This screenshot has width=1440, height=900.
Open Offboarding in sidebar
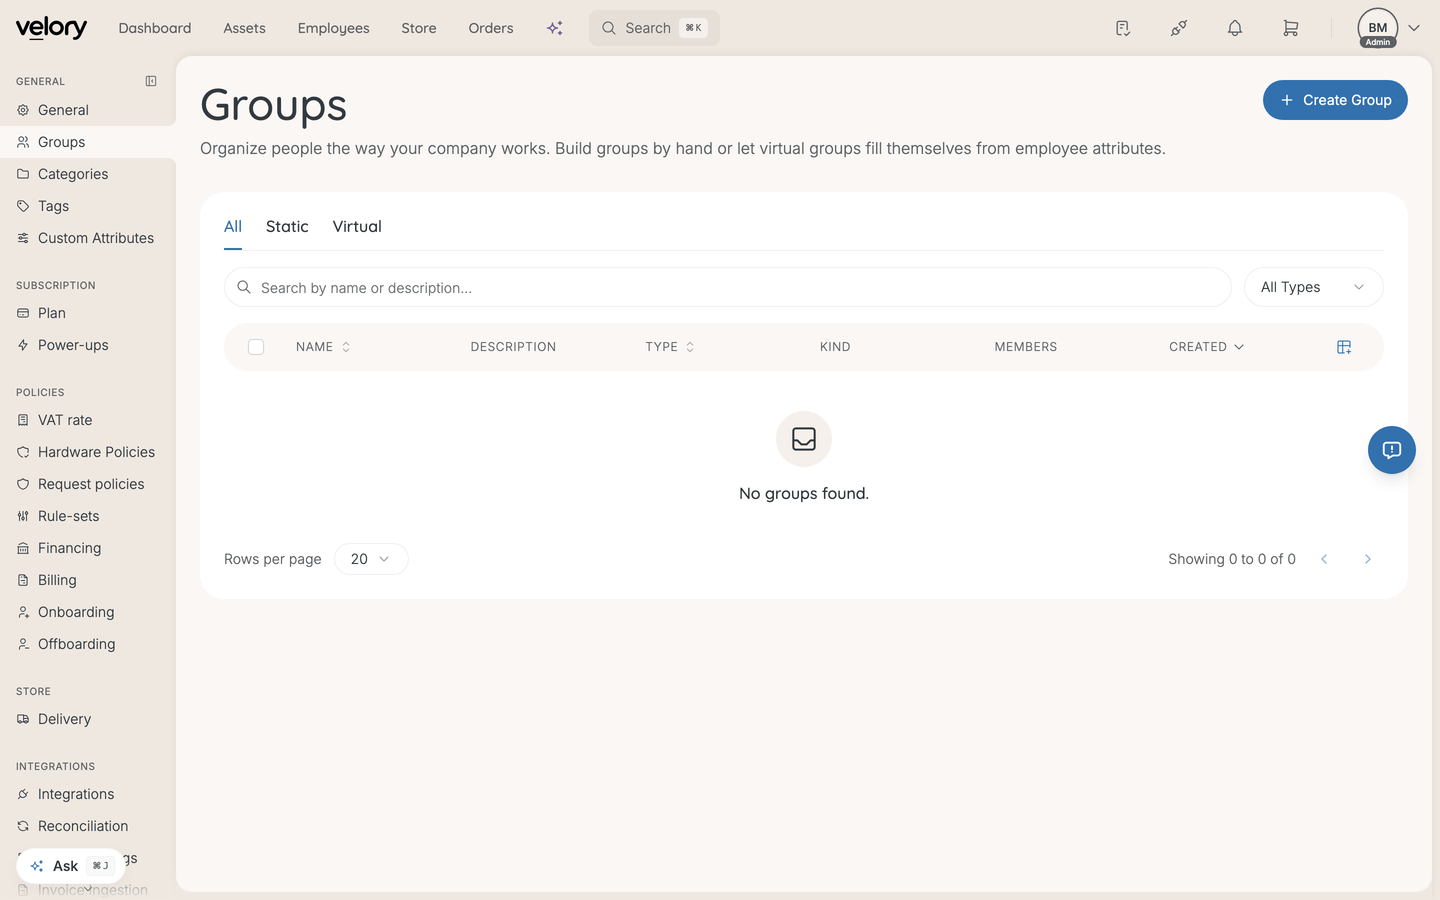click(x=88, y=644)
